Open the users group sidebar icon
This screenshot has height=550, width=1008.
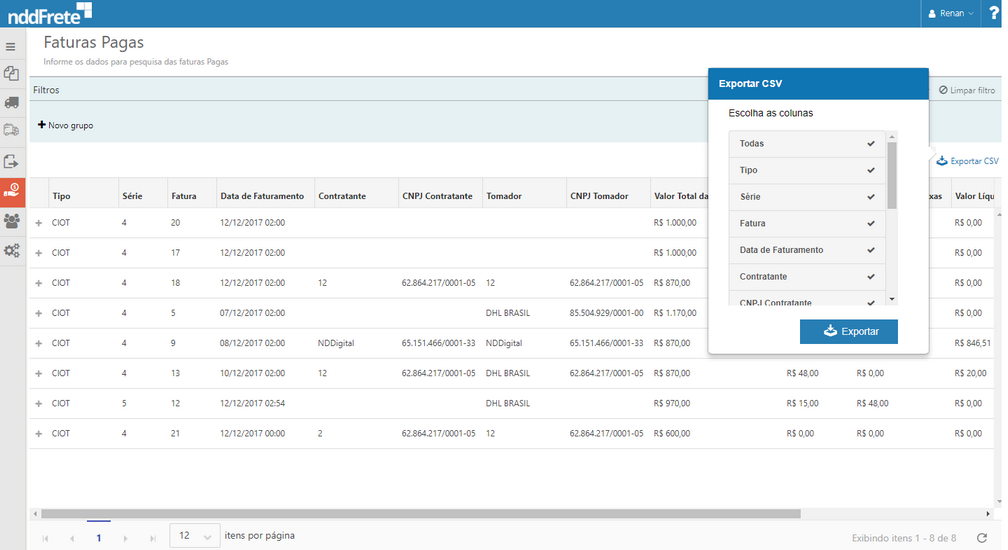(x=11, y=221)
